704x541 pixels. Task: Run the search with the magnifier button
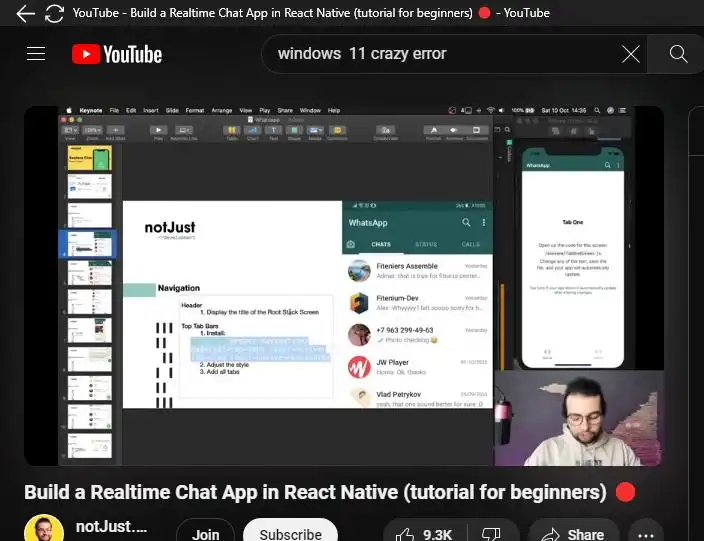(678, 54)
